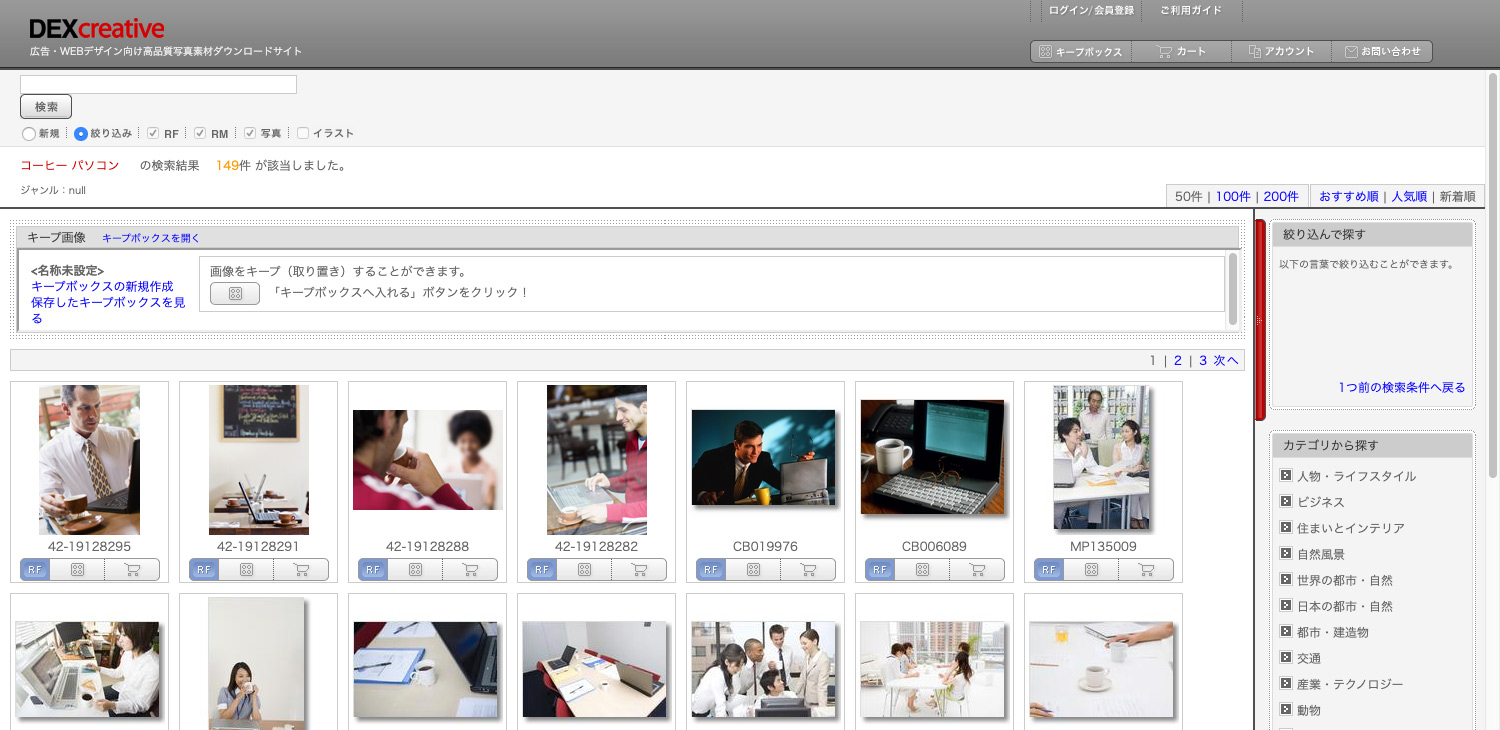Sort results by おすすめ順

pyautogui.click(x=1349, y=197)
